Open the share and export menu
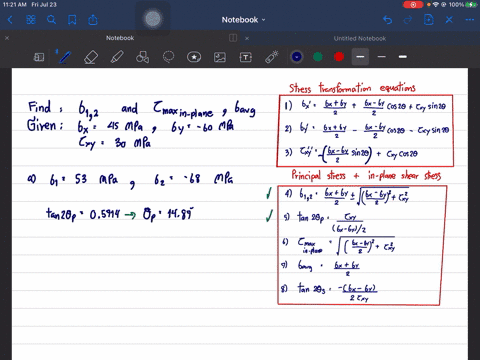Image resolution: width=480 pixels, height=360 pixels. pos(93,20)
